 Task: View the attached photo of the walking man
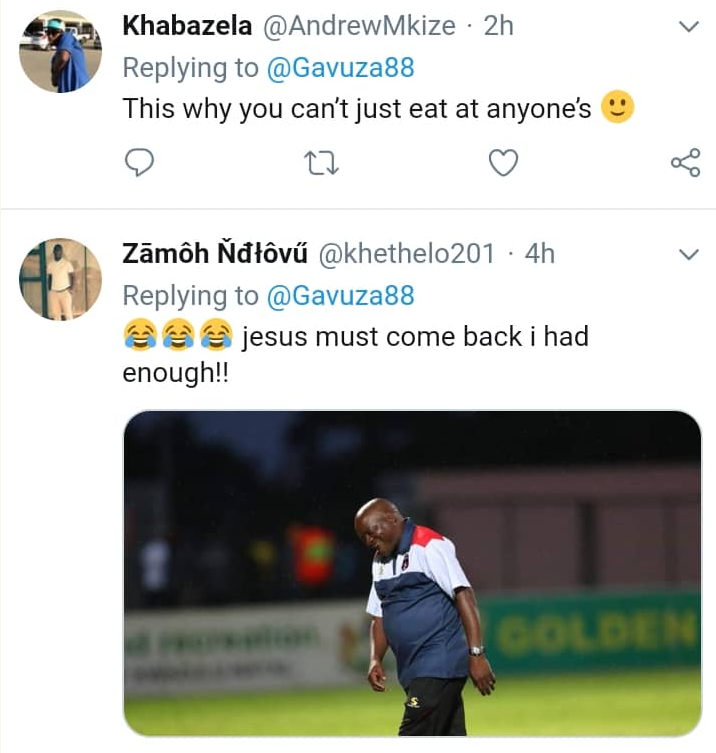412,572
